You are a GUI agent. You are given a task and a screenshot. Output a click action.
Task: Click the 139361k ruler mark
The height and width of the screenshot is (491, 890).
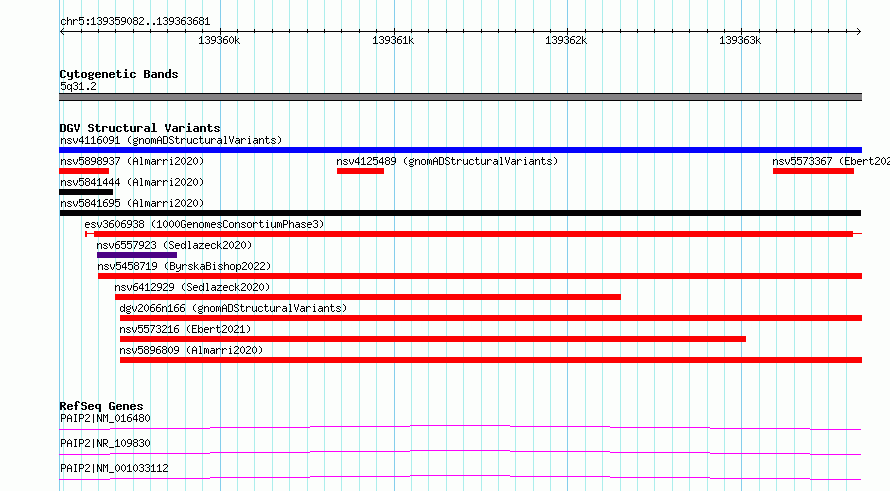tap(393, 40)
